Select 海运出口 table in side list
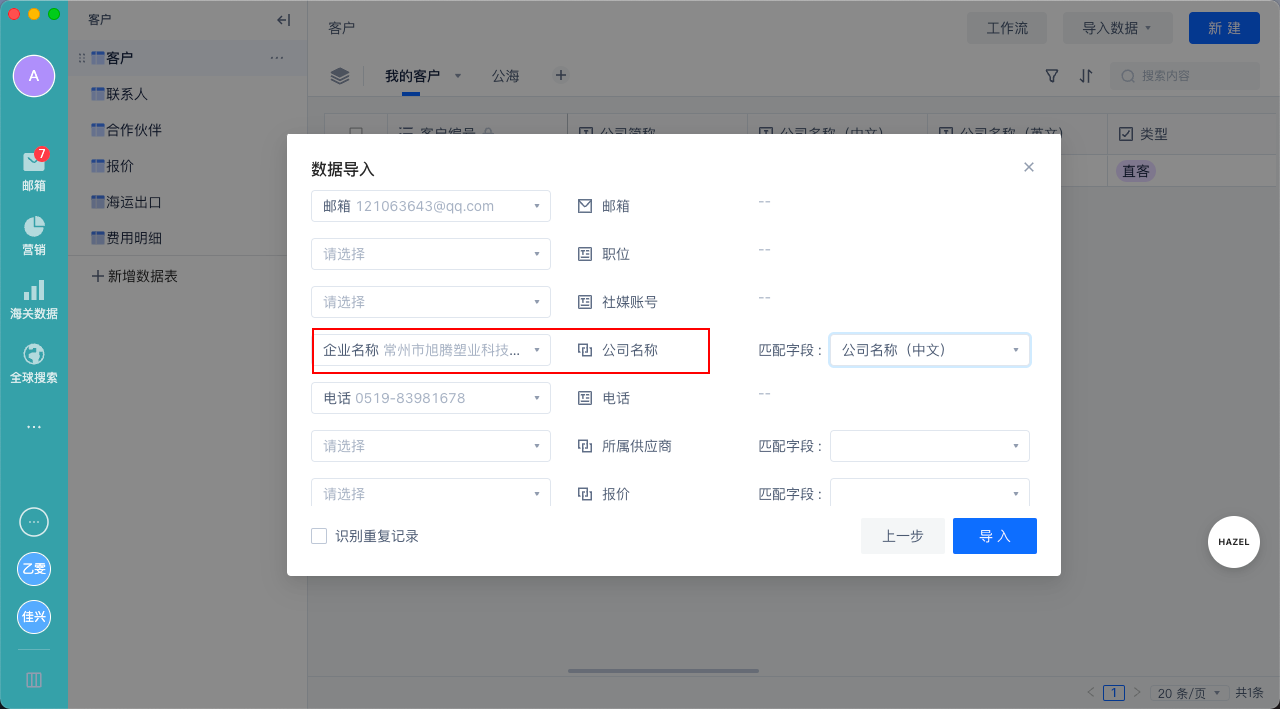This screenshot has height=709, width=1280. coord(187,202)
